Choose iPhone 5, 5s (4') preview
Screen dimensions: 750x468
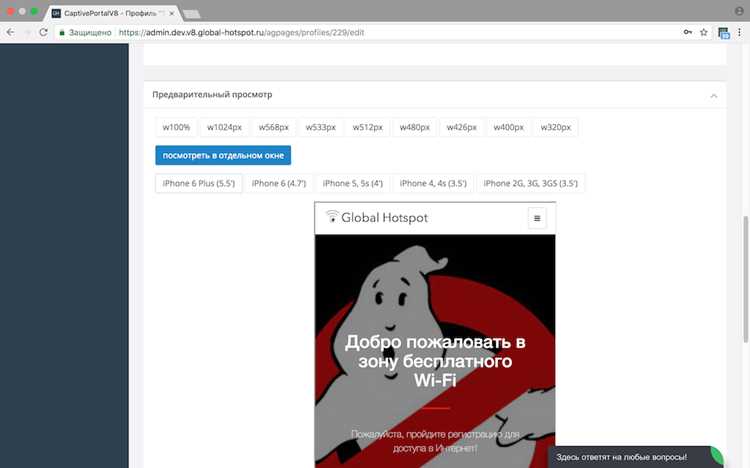click(x=353, y=183)
